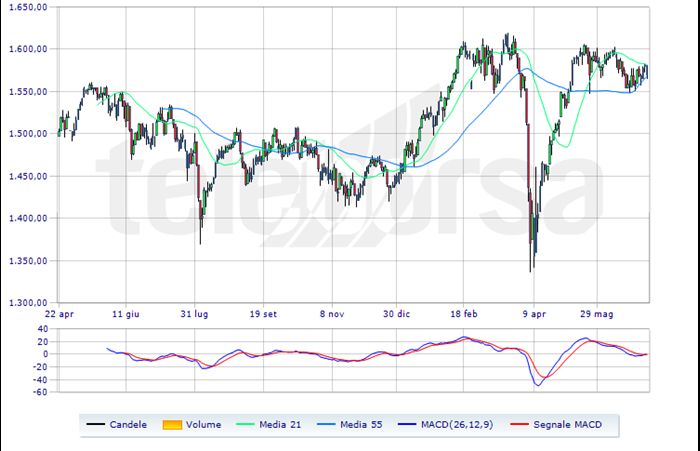The height and width of the screenshot is (451, 700).
Task: Click the 18 feb date axis label
Action: click(464, 314)
